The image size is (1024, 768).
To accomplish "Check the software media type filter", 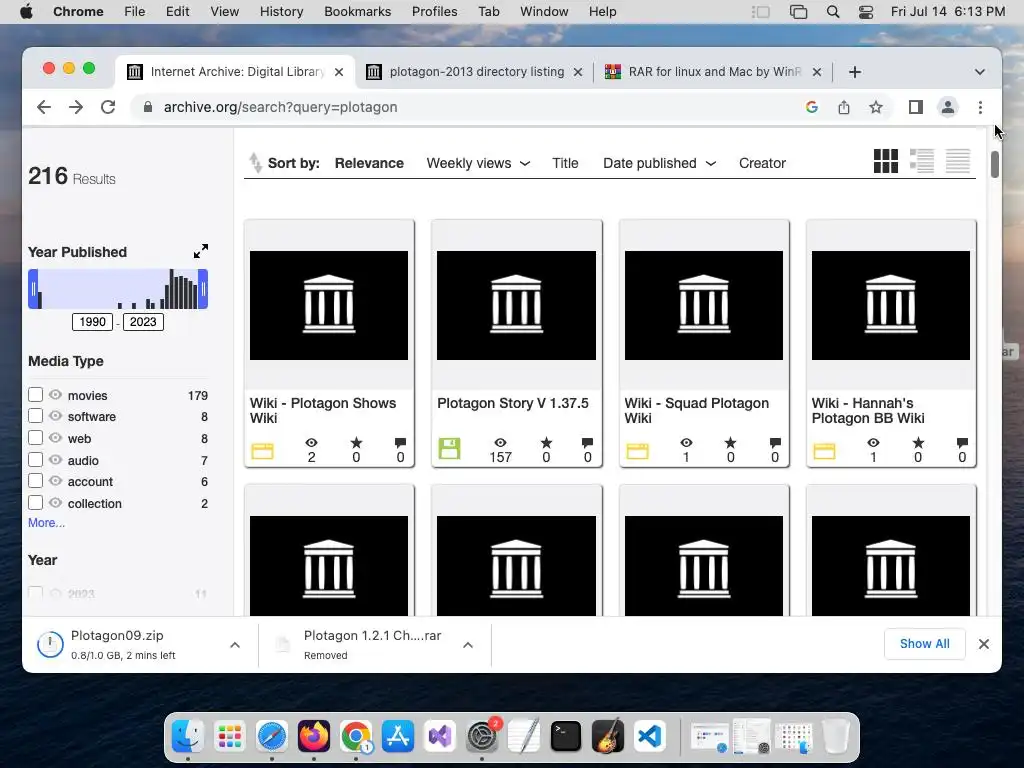I will point(35,416).
